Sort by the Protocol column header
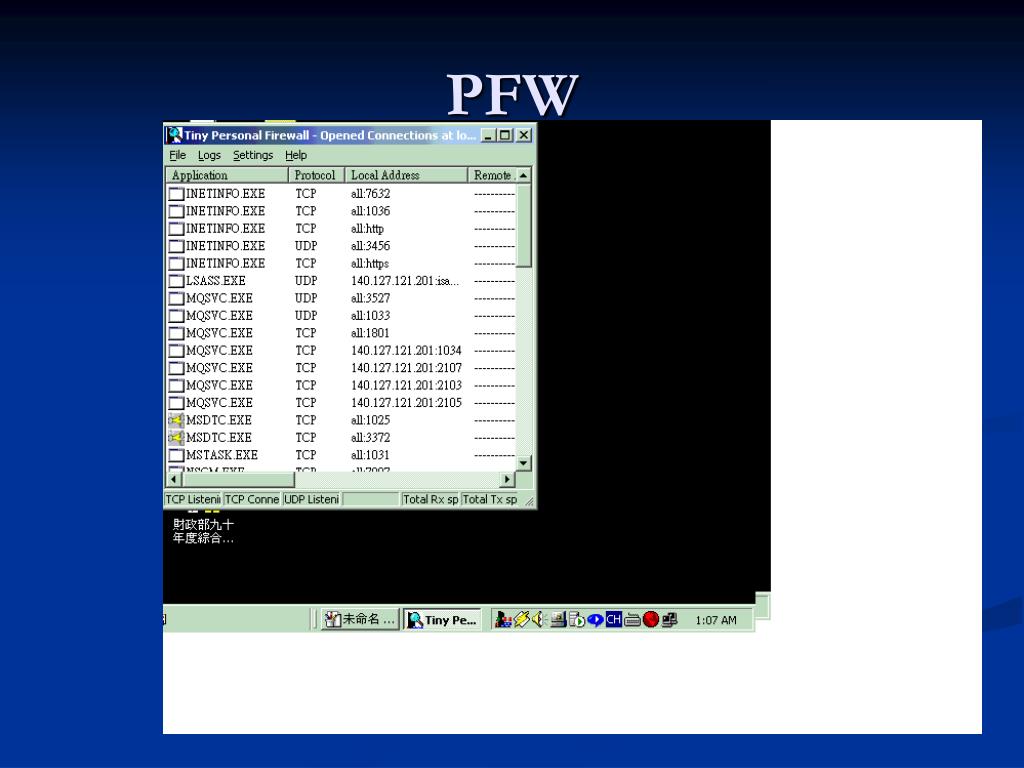The height and width of the screenshot is (768, 1024). pos(317,175)
